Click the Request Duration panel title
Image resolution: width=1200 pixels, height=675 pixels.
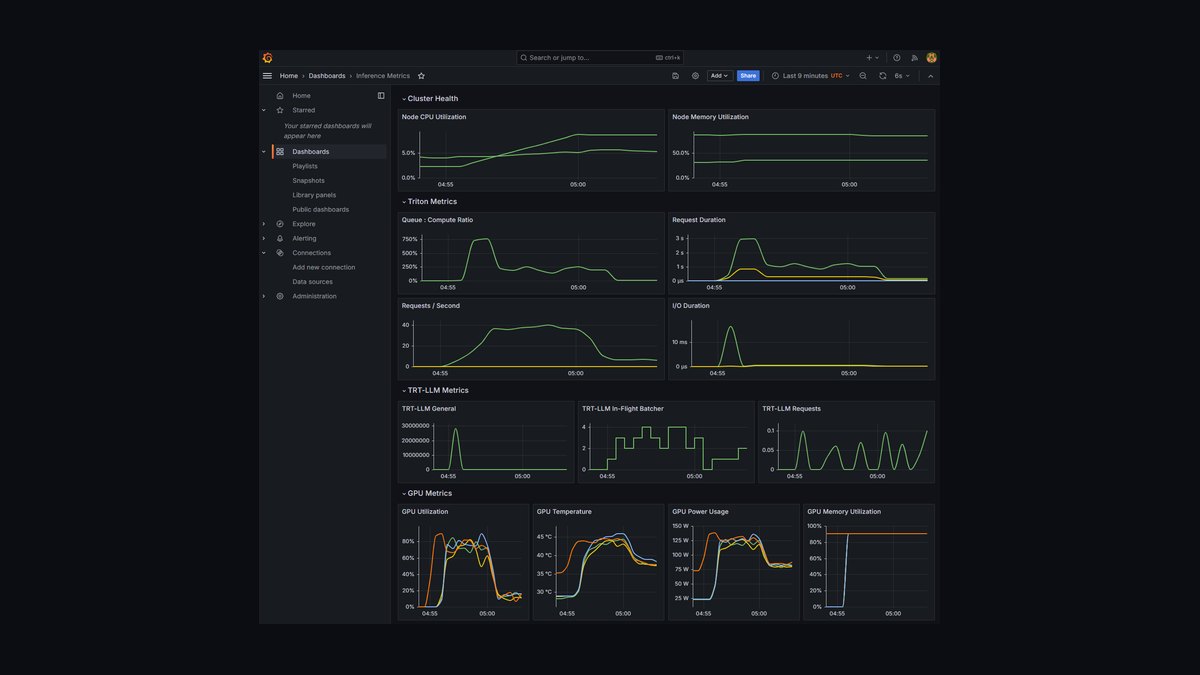699,220
